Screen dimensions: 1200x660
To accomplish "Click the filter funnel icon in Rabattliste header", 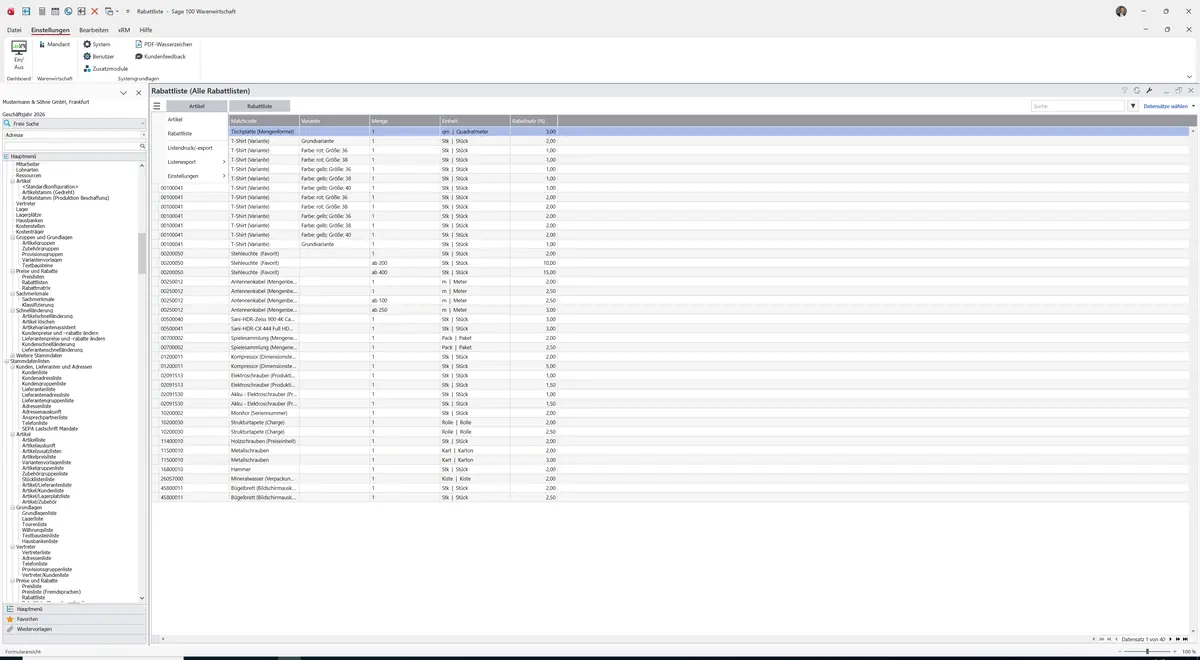I will pos(1125,91).
